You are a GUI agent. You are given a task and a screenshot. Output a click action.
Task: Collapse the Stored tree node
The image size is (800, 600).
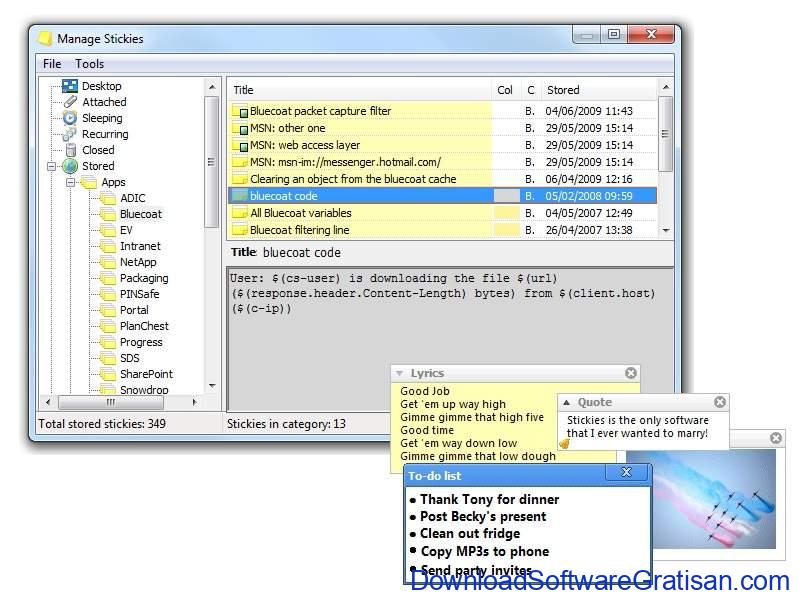click(52, 166)
